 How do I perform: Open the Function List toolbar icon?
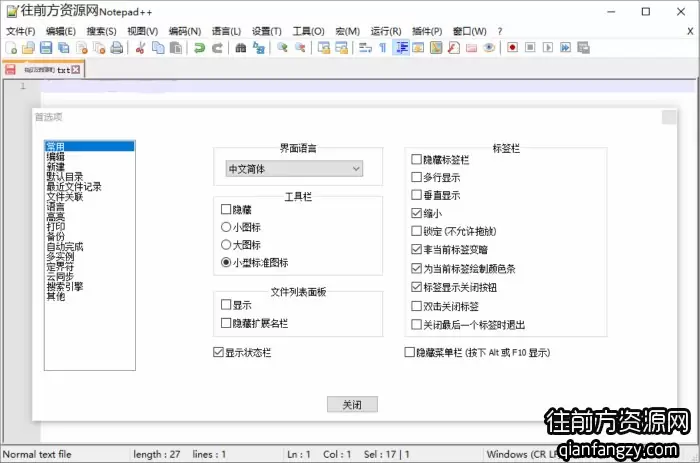tap(454, 47)
